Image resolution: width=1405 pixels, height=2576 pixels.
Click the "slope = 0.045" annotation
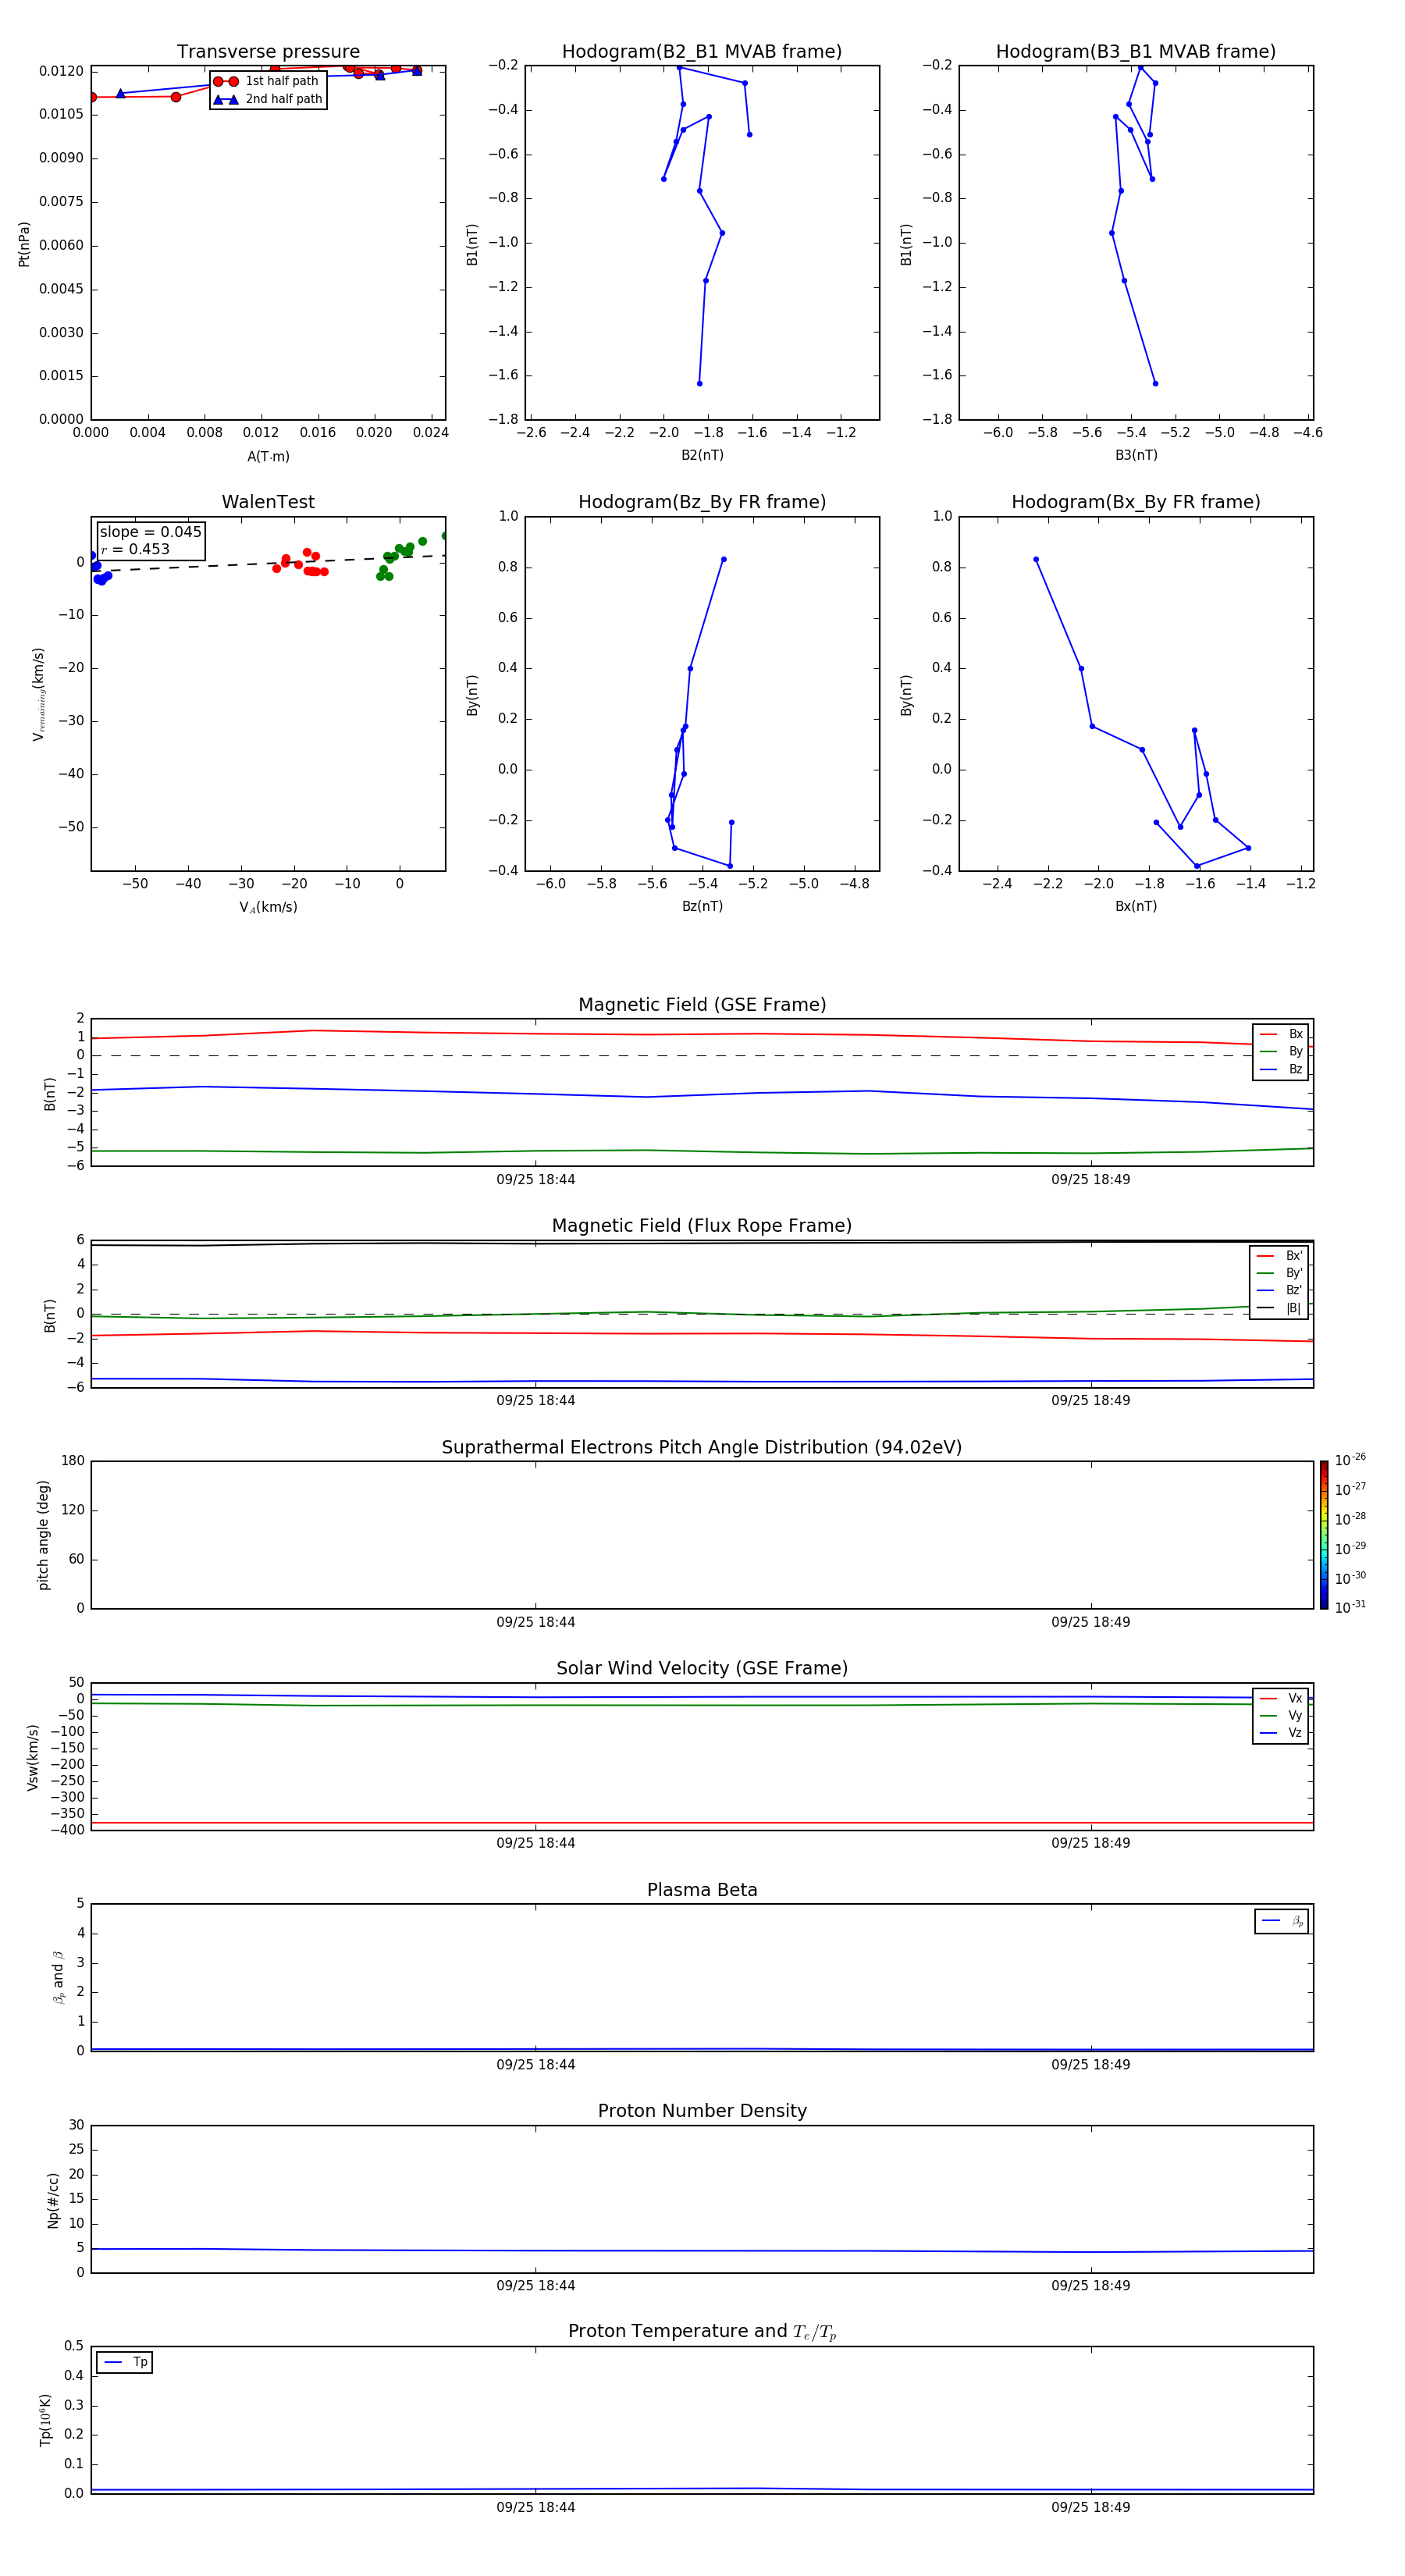coord(150,532)
